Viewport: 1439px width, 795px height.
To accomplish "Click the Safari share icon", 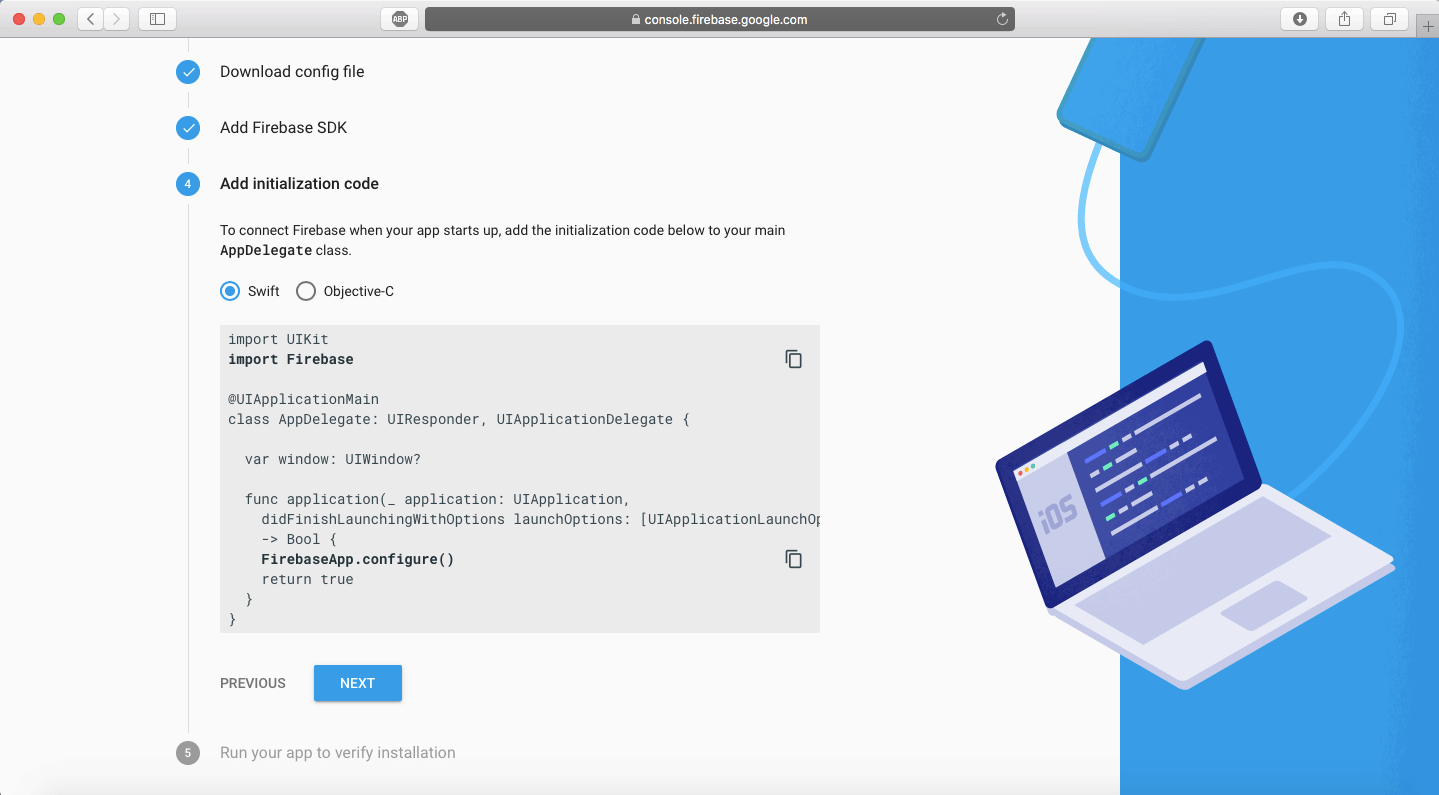I will (x=1344, y=19).
